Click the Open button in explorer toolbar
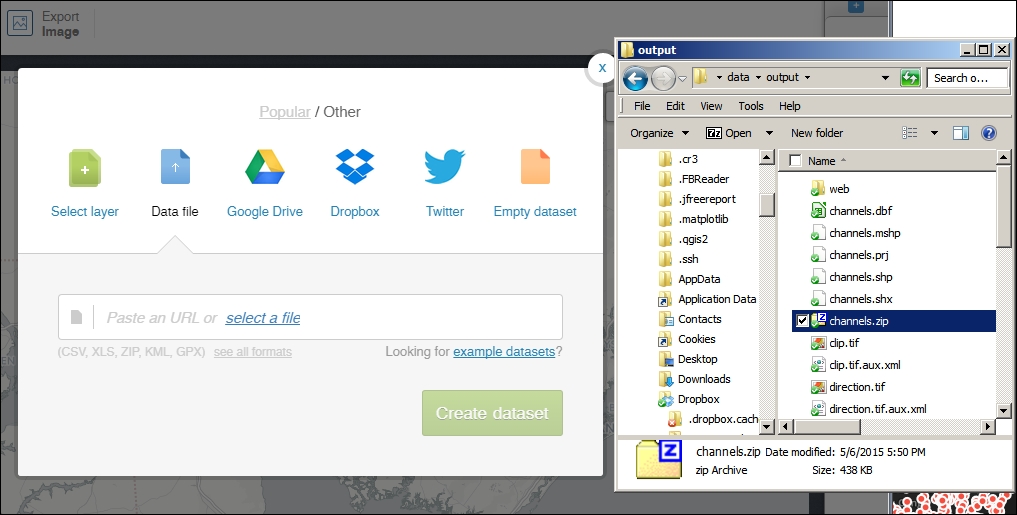The width and height of the screenshot is (1017, 515). click(730, 133)
